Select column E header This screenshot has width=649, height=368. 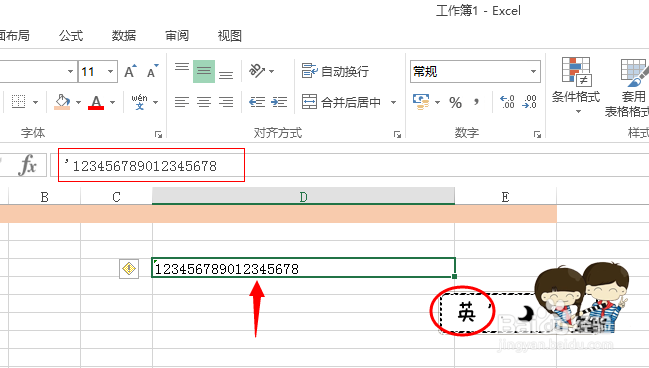tap(505, 197)
